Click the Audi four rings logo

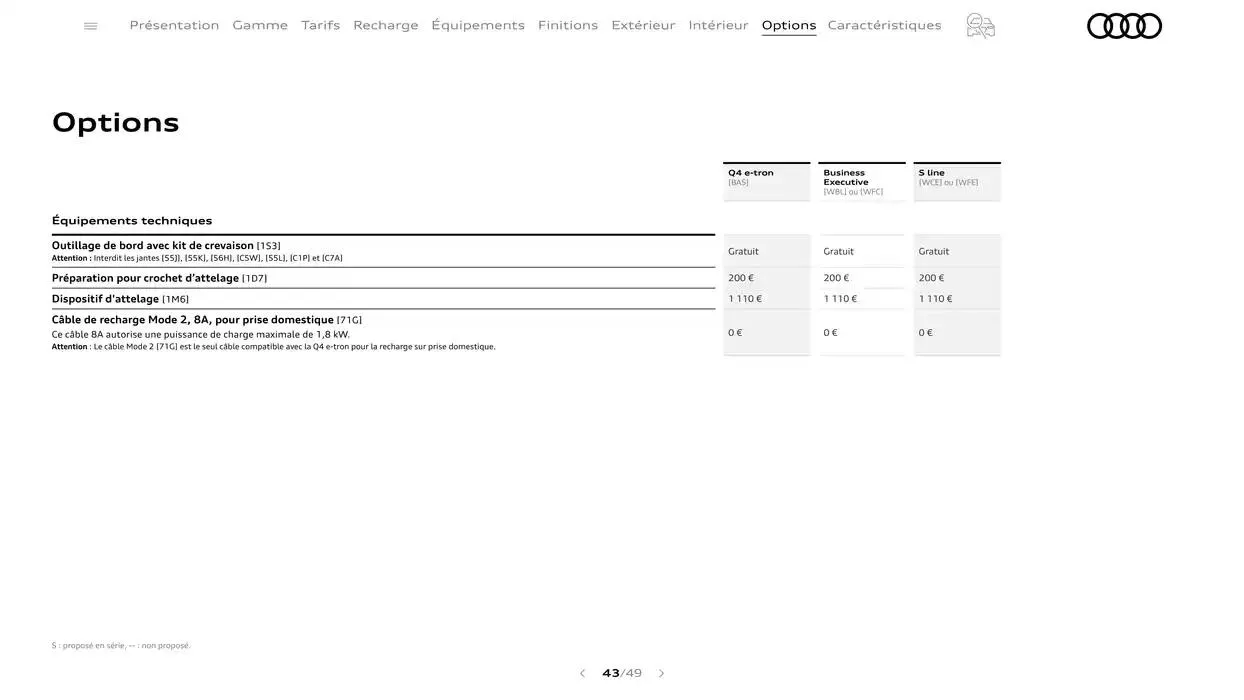tap(1124, 27)
